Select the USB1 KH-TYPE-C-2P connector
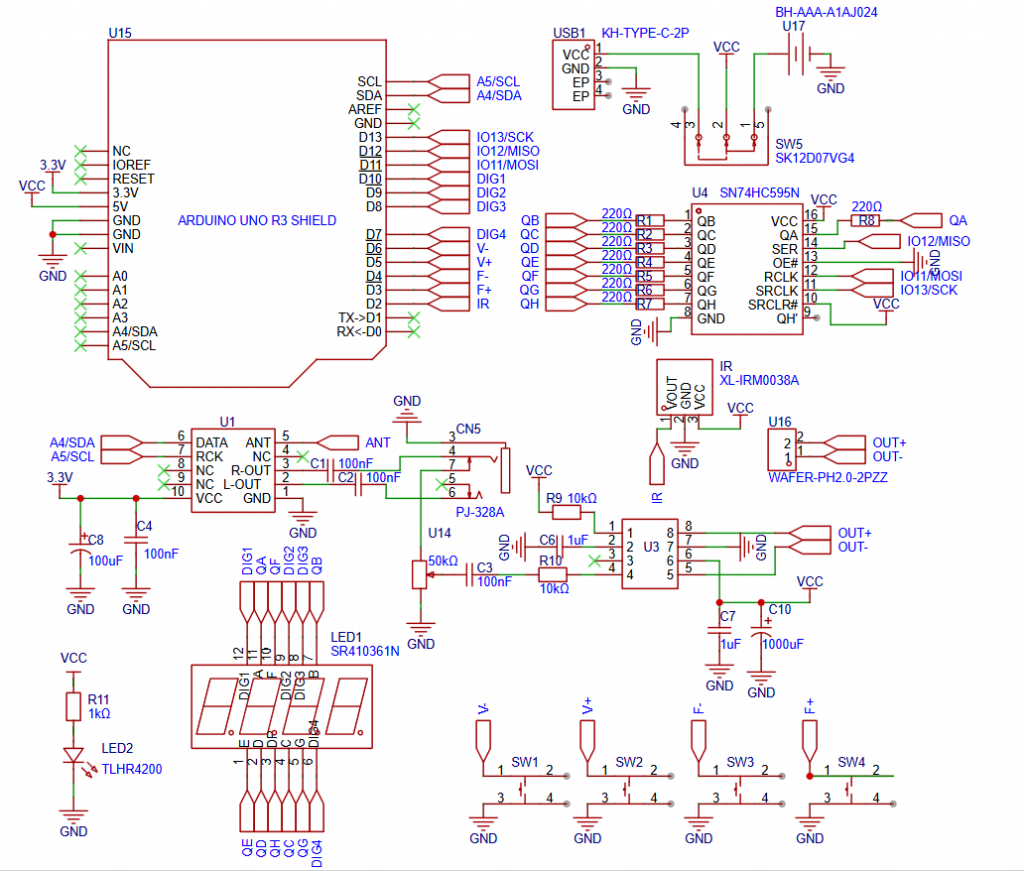Image resolution: width=1024 pixels, height=871 pixels. (572, 75)
